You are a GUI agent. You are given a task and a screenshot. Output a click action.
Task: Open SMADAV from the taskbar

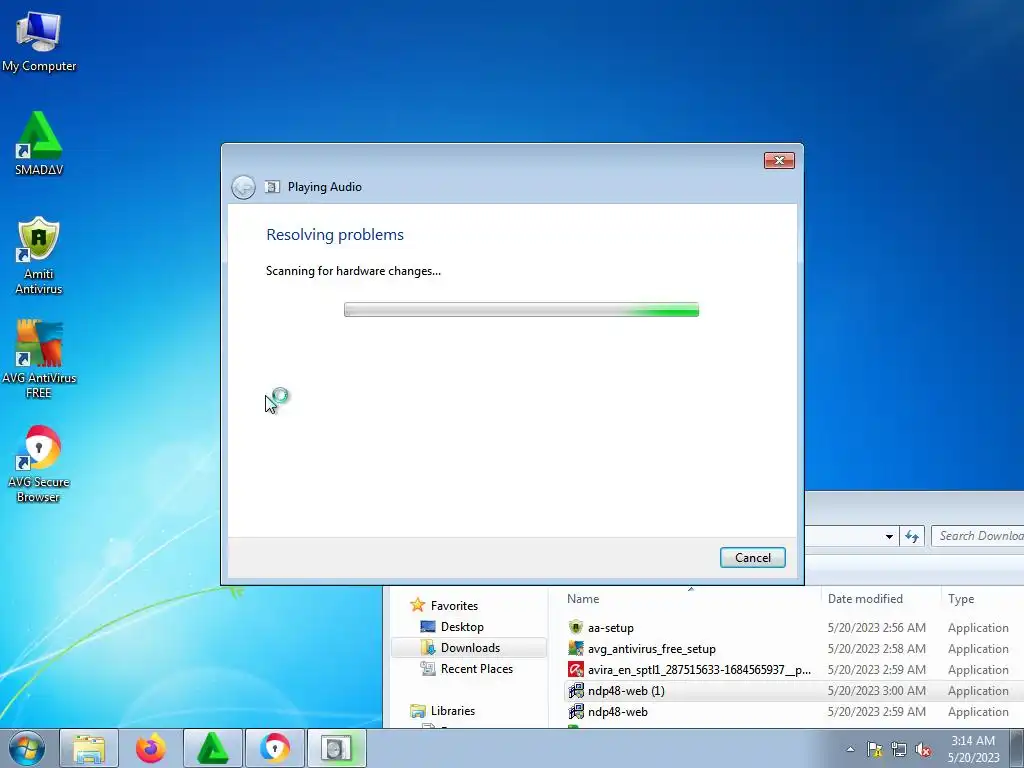(213, 748)
